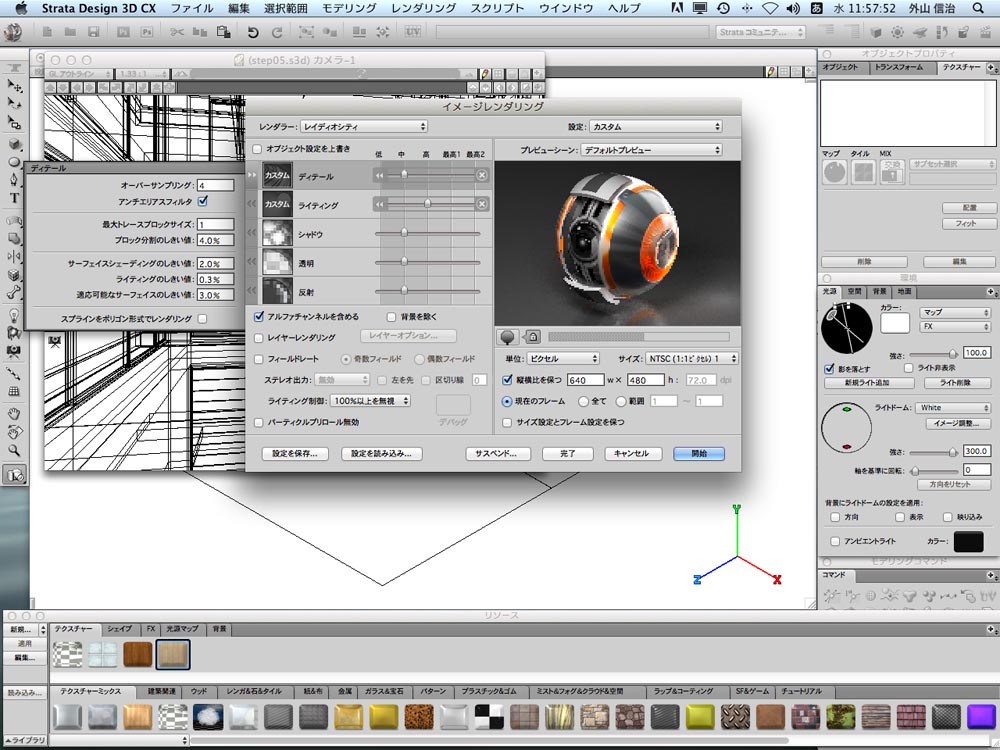Image resolution: width=1000 pixels, height=750 pixels.
Task: Toggle the オブジェクト設定を上書き checkbox
Action: click(258, 149)
